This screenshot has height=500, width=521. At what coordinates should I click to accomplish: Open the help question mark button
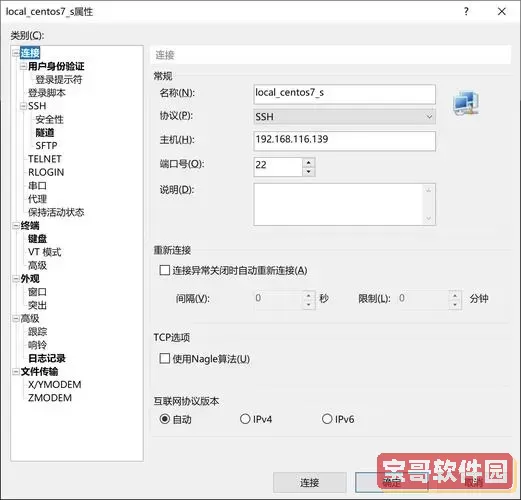(466, 12)
